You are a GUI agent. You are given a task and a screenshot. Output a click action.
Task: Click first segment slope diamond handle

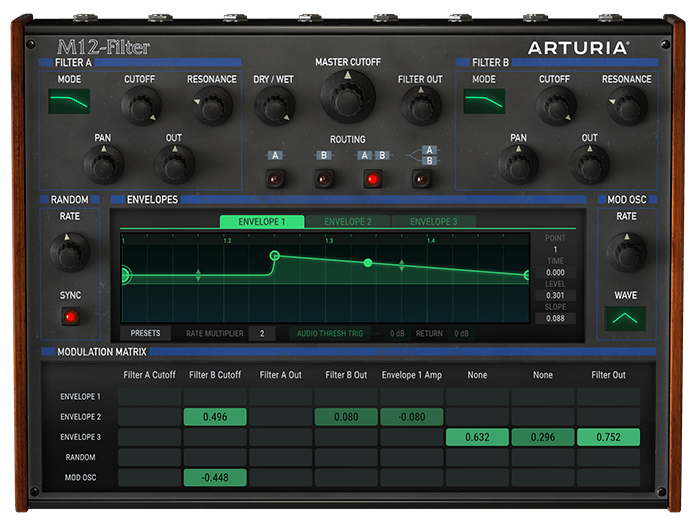pos(198,275)
